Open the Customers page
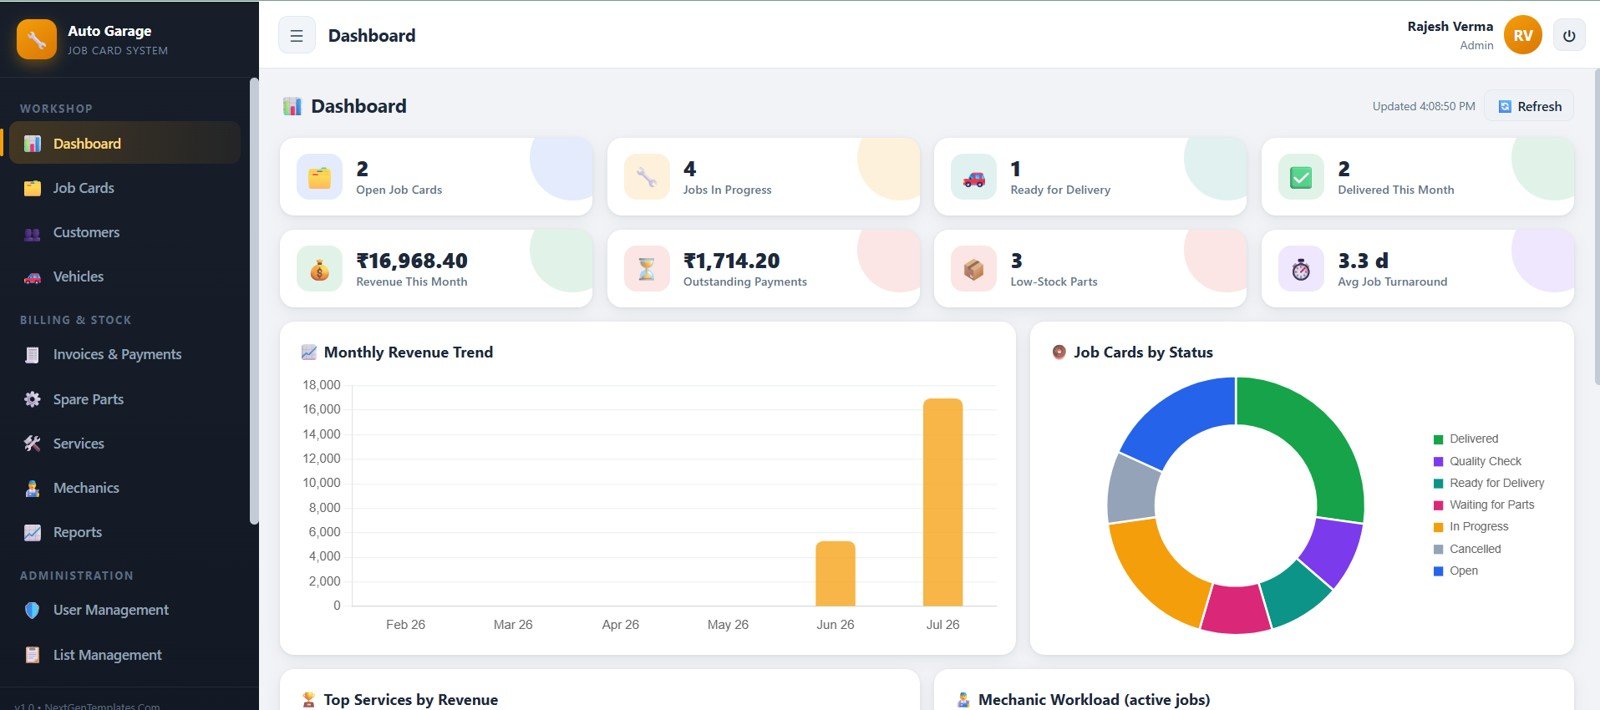Image resolution: width=1600 pixels, height=710 pixels. pyautogui.click(x=124, y=232)
